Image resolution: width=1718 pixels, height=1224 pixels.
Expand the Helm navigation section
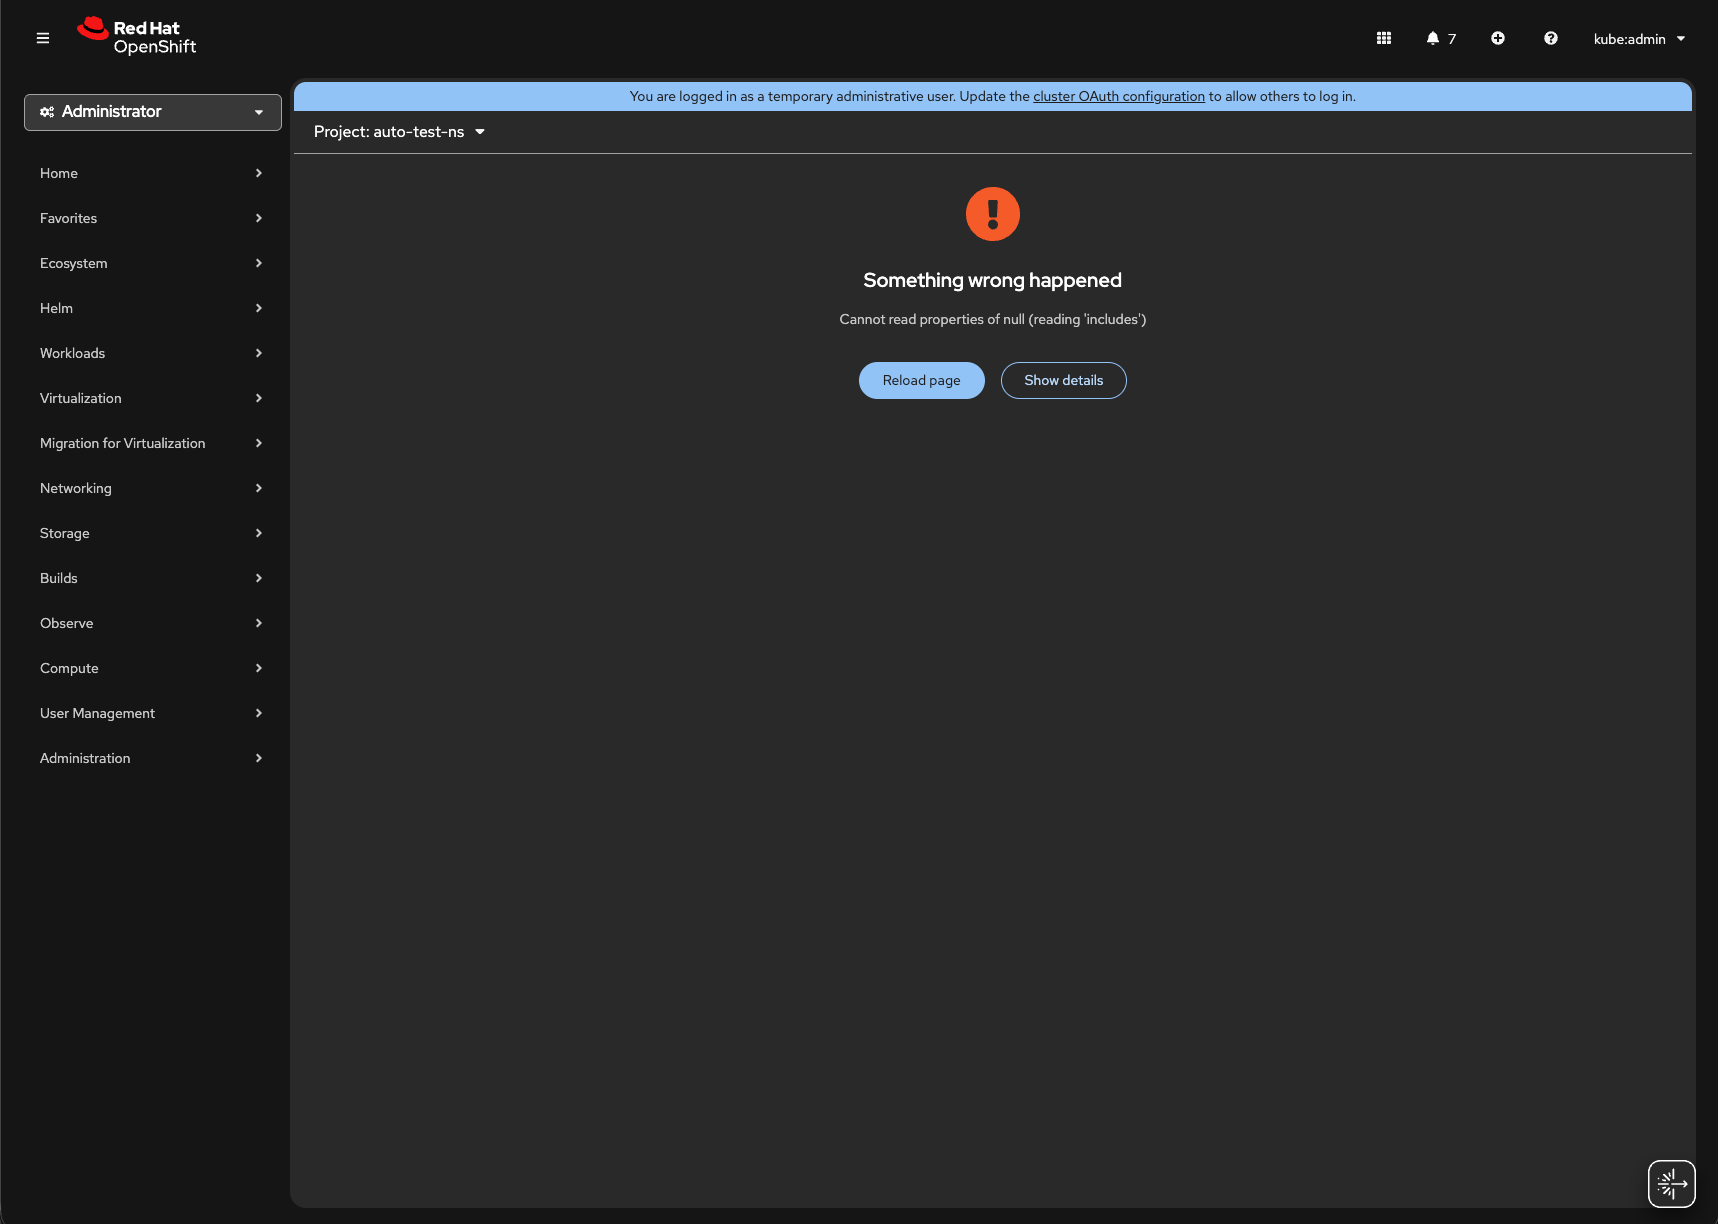click(151, 308)
